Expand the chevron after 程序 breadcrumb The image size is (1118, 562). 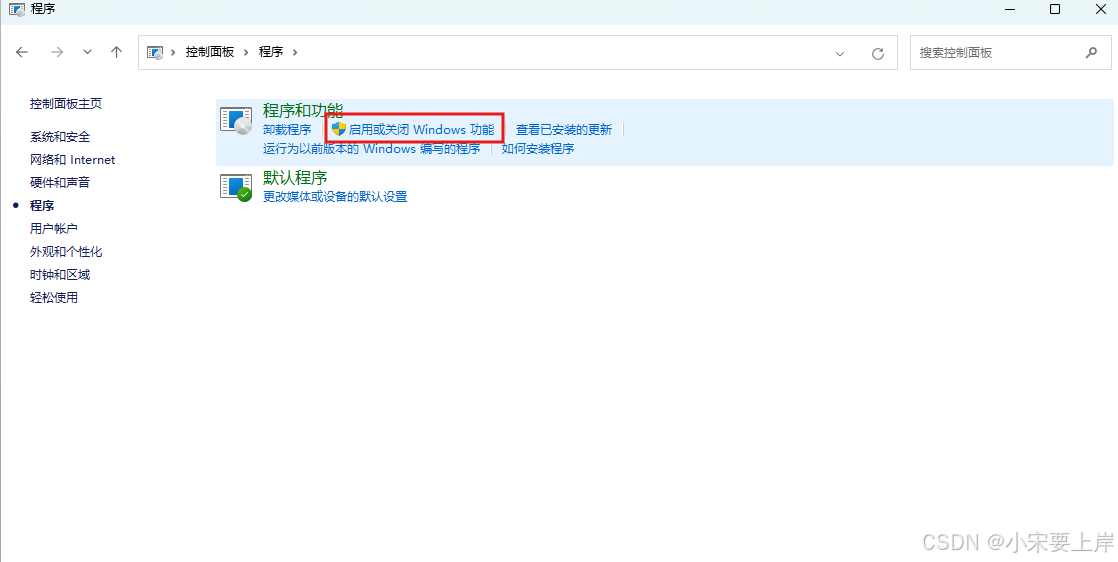tap(295, 52)
